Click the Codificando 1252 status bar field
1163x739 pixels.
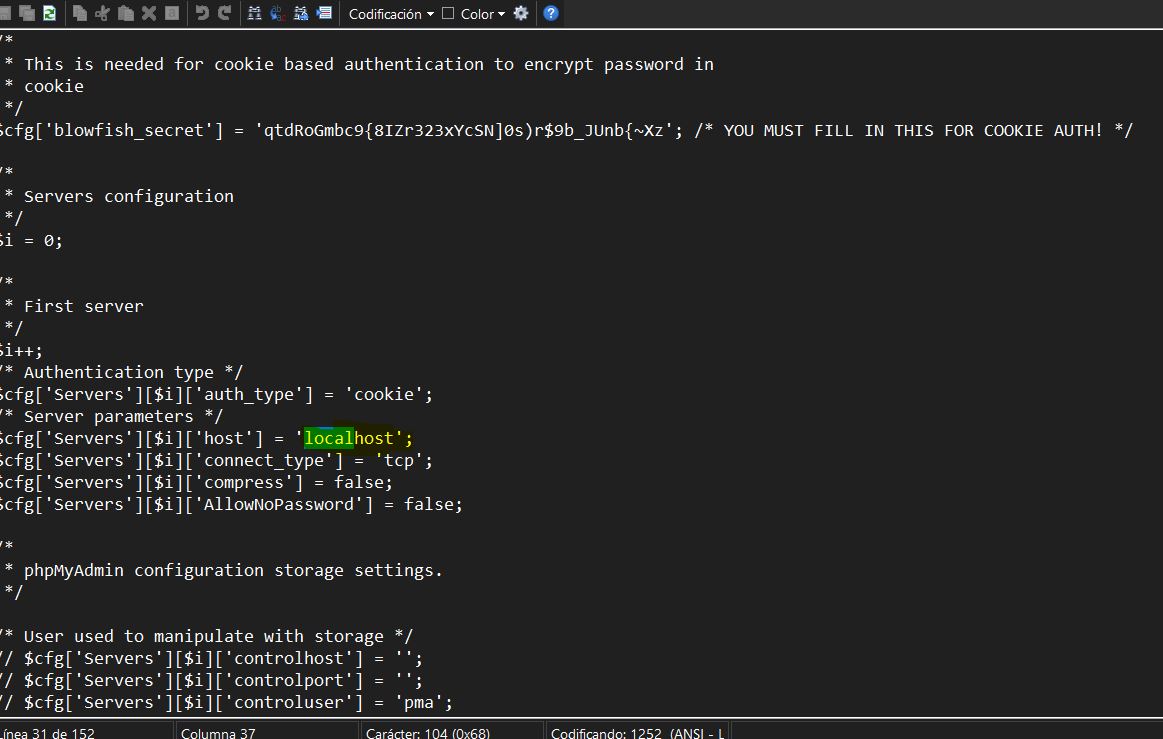point(636,732)
